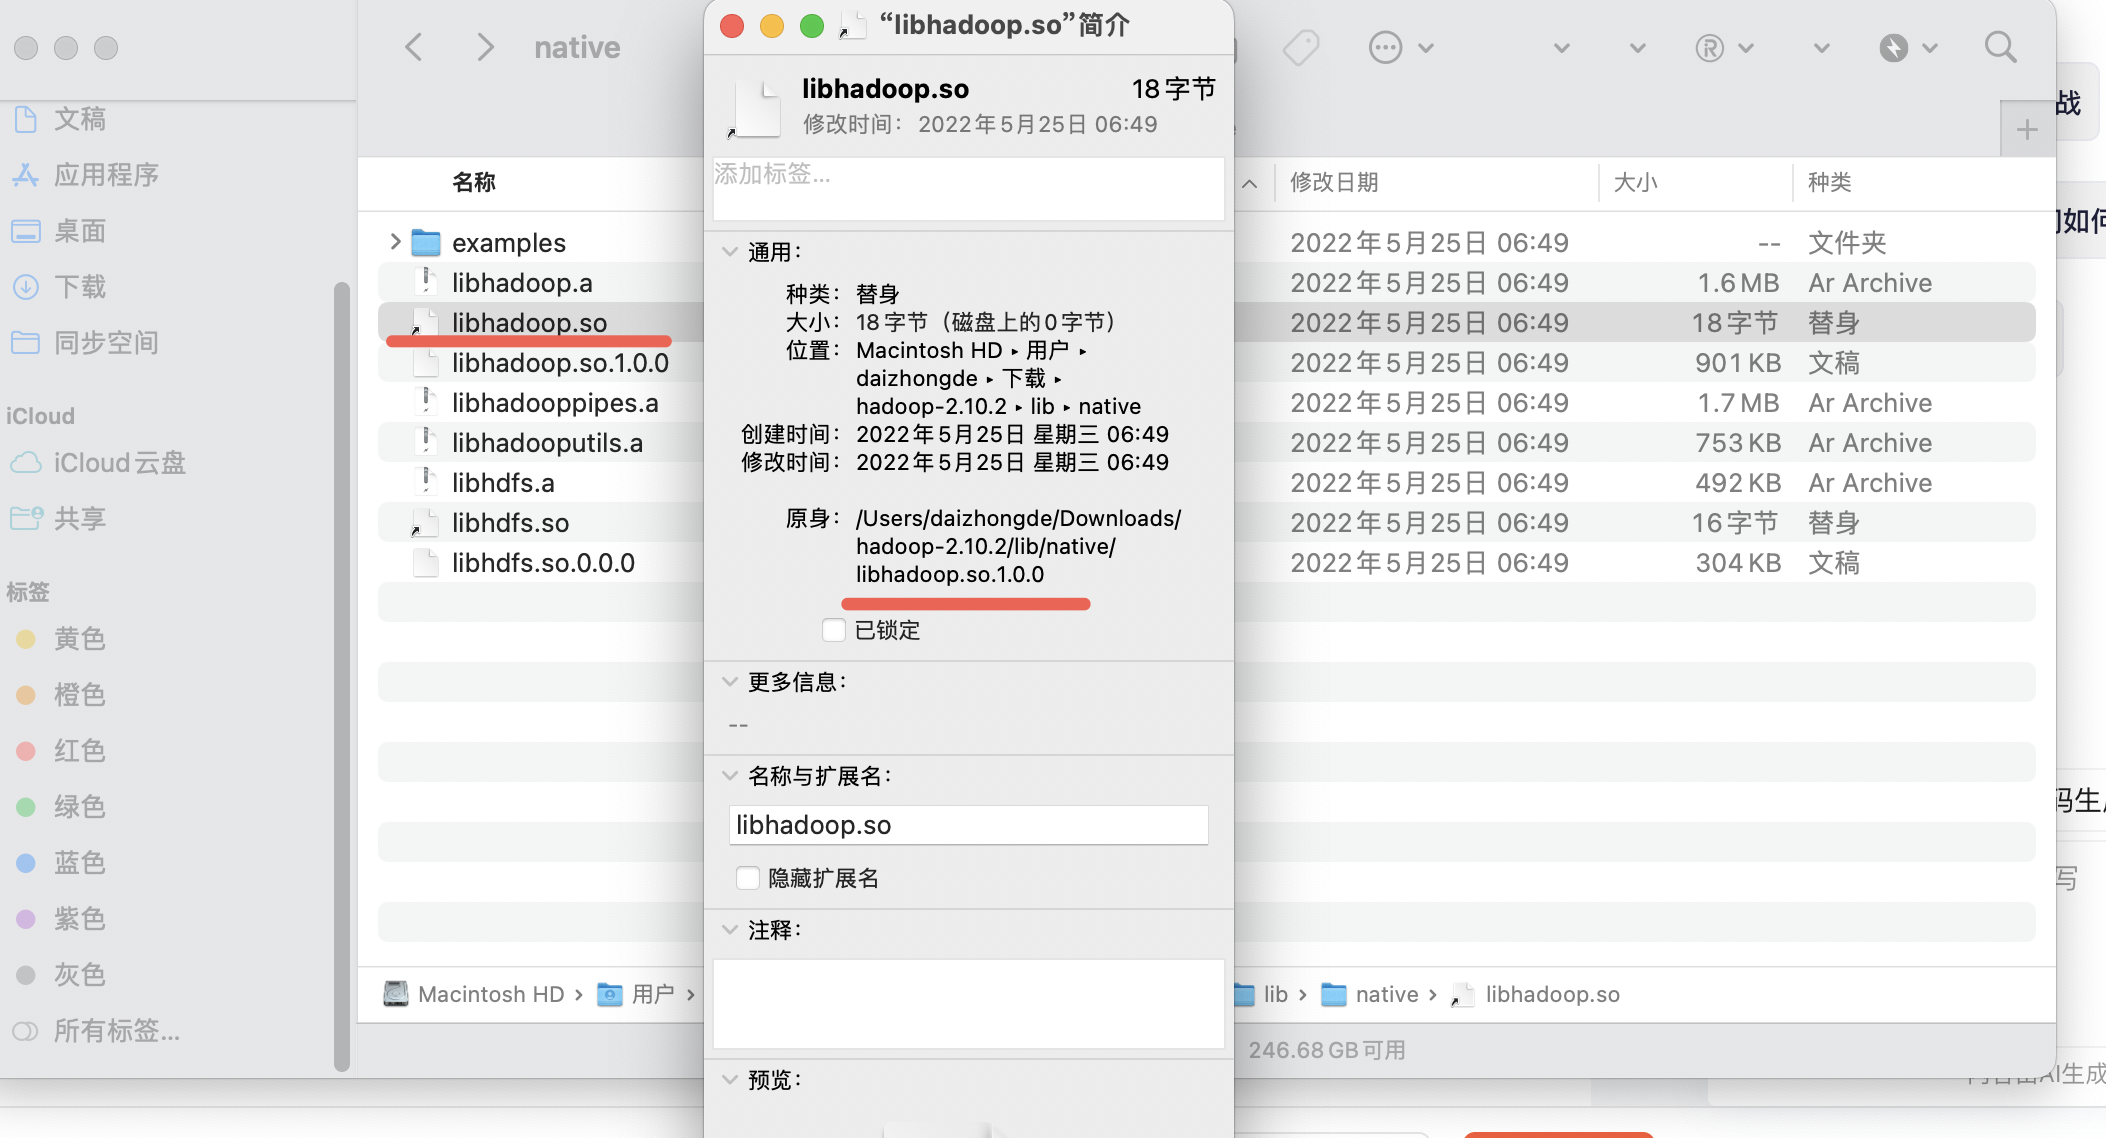
Task: Collapse the 注释 section
Action: pyautogui.click(x=730, y=930)
